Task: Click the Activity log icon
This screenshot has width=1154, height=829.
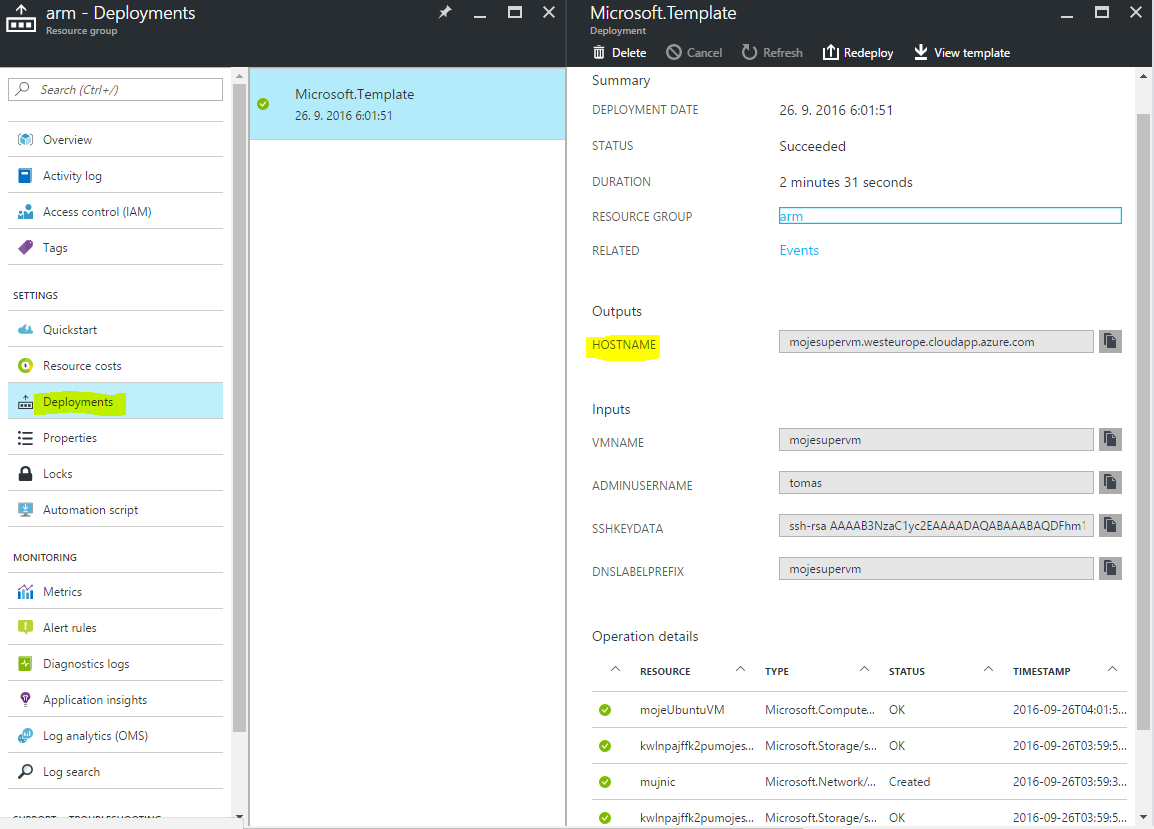Action: pyautogui.click(x=26, y=175)
